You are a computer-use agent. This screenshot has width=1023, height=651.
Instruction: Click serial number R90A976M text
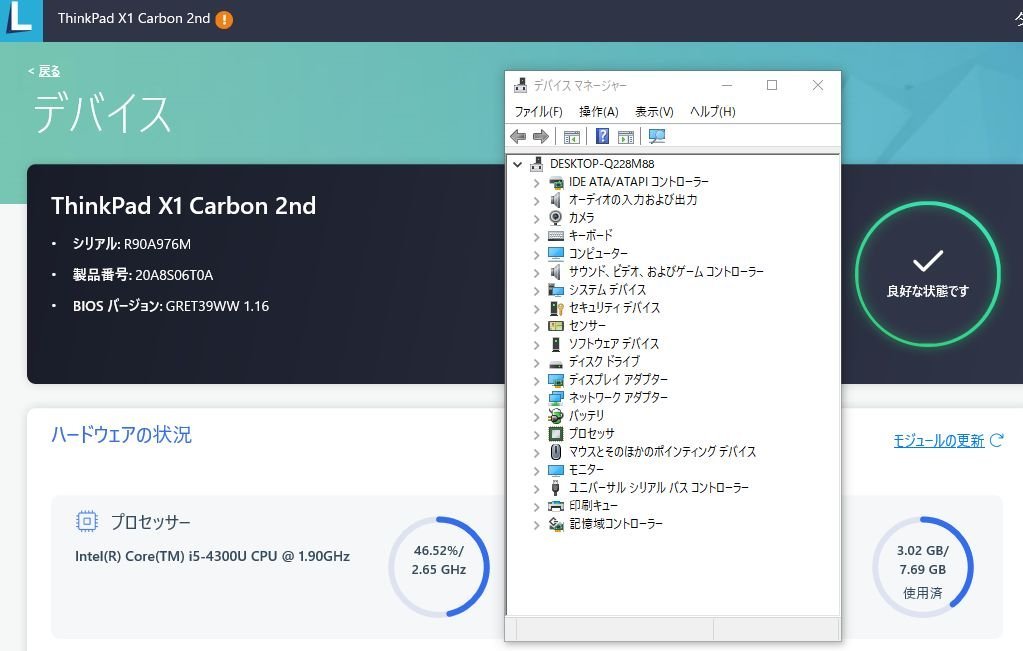point(157,244)
